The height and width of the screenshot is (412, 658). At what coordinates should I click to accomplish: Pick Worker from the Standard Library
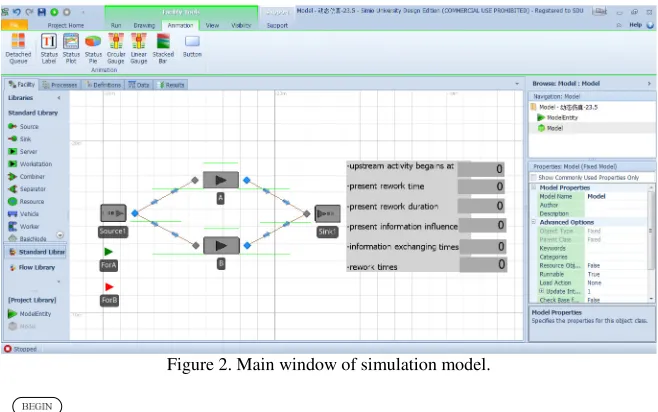[x=24, y=226]
